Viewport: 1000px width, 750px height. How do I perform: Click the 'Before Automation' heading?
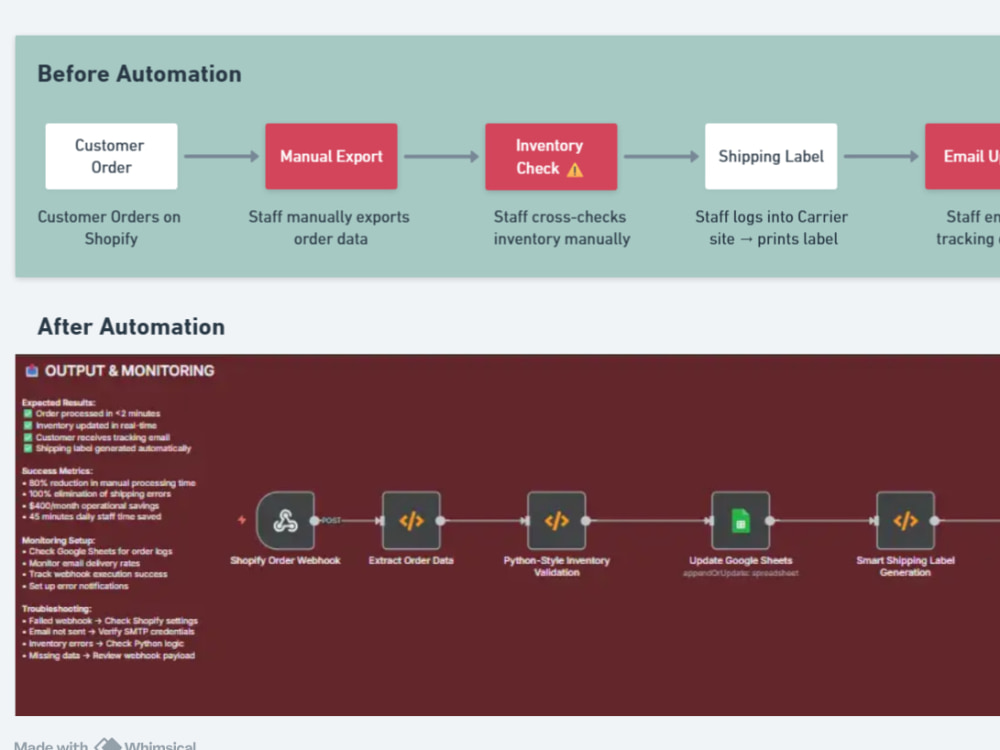140,74
